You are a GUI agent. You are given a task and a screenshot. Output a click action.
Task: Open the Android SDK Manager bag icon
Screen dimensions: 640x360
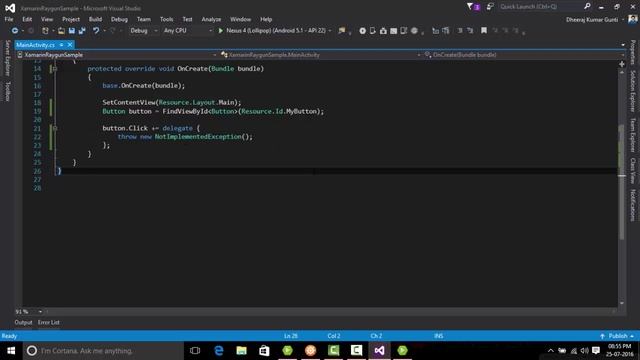point(383,31)
